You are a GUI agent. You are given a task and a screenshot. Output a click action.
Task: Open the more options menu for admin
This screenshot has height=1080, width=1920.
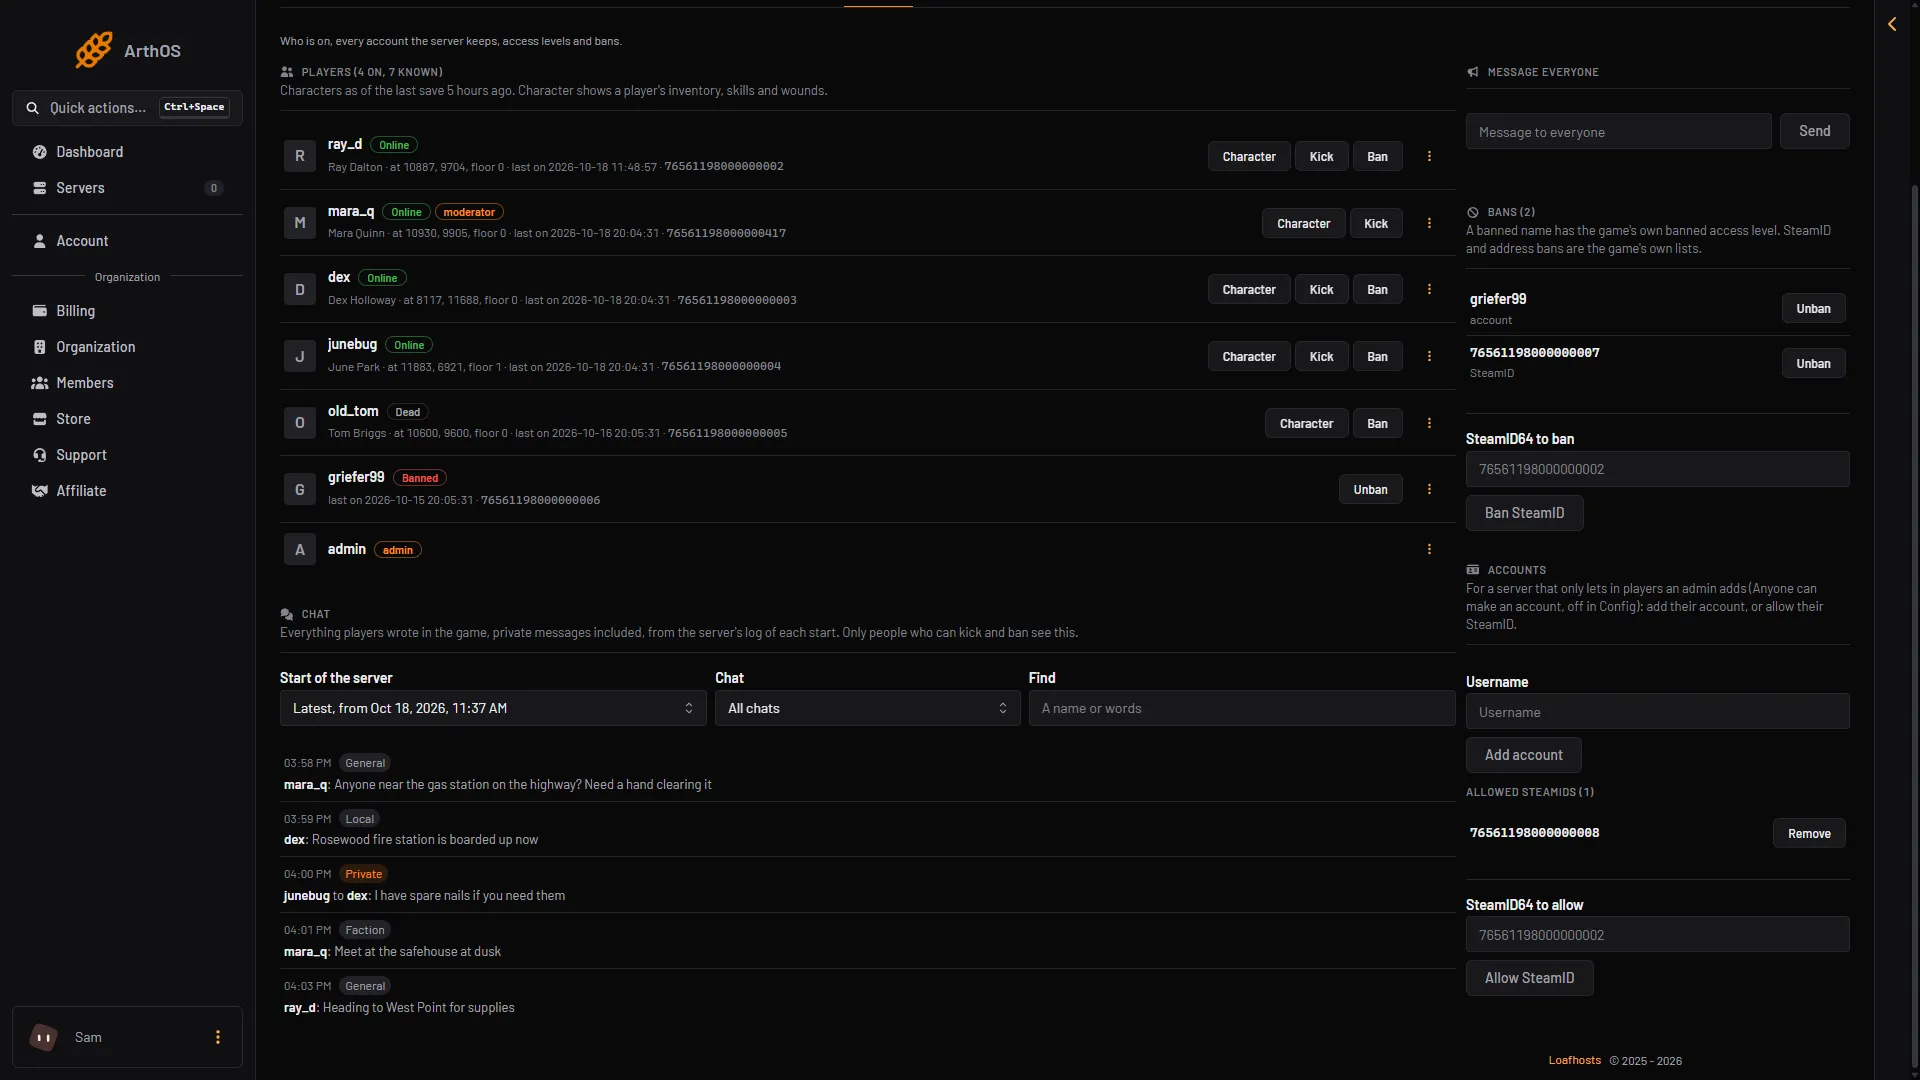click(x=1429, y=550)
